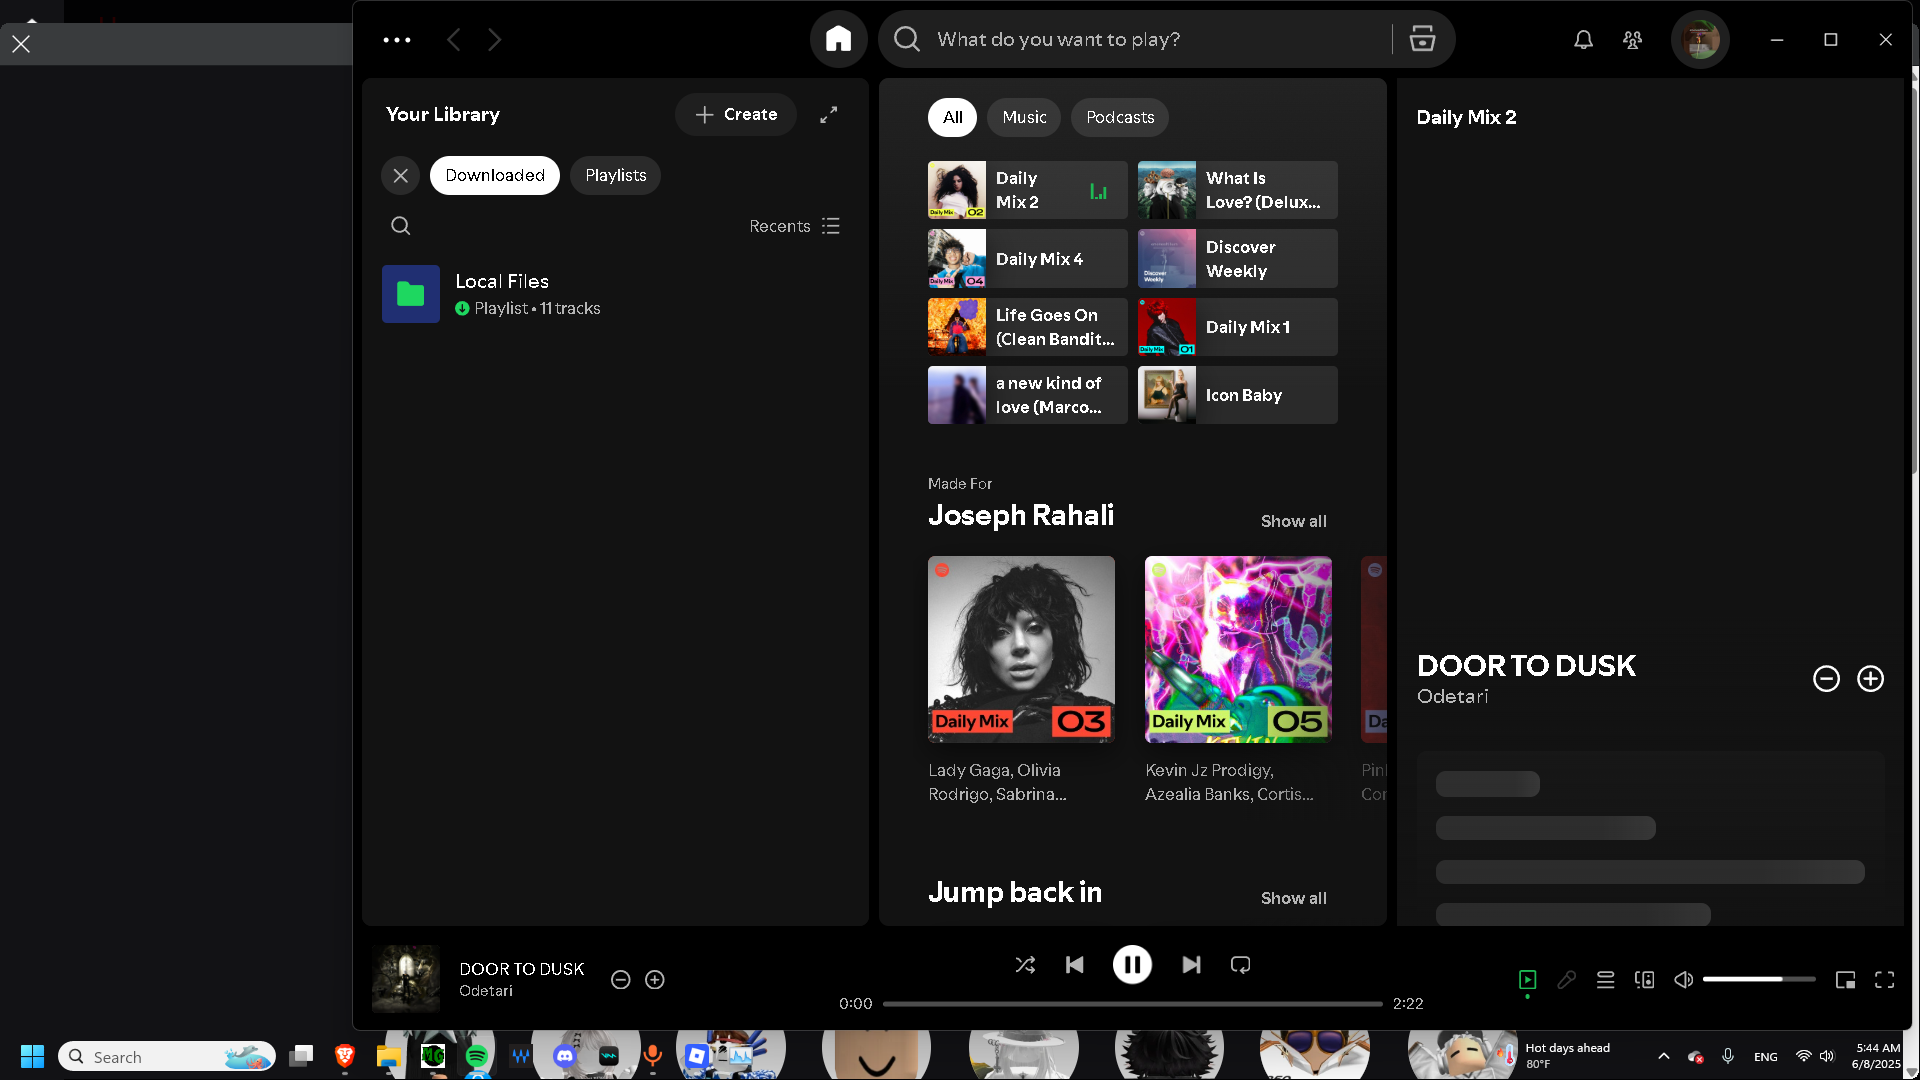Mute the Spotify volume

click(1684, 980)
